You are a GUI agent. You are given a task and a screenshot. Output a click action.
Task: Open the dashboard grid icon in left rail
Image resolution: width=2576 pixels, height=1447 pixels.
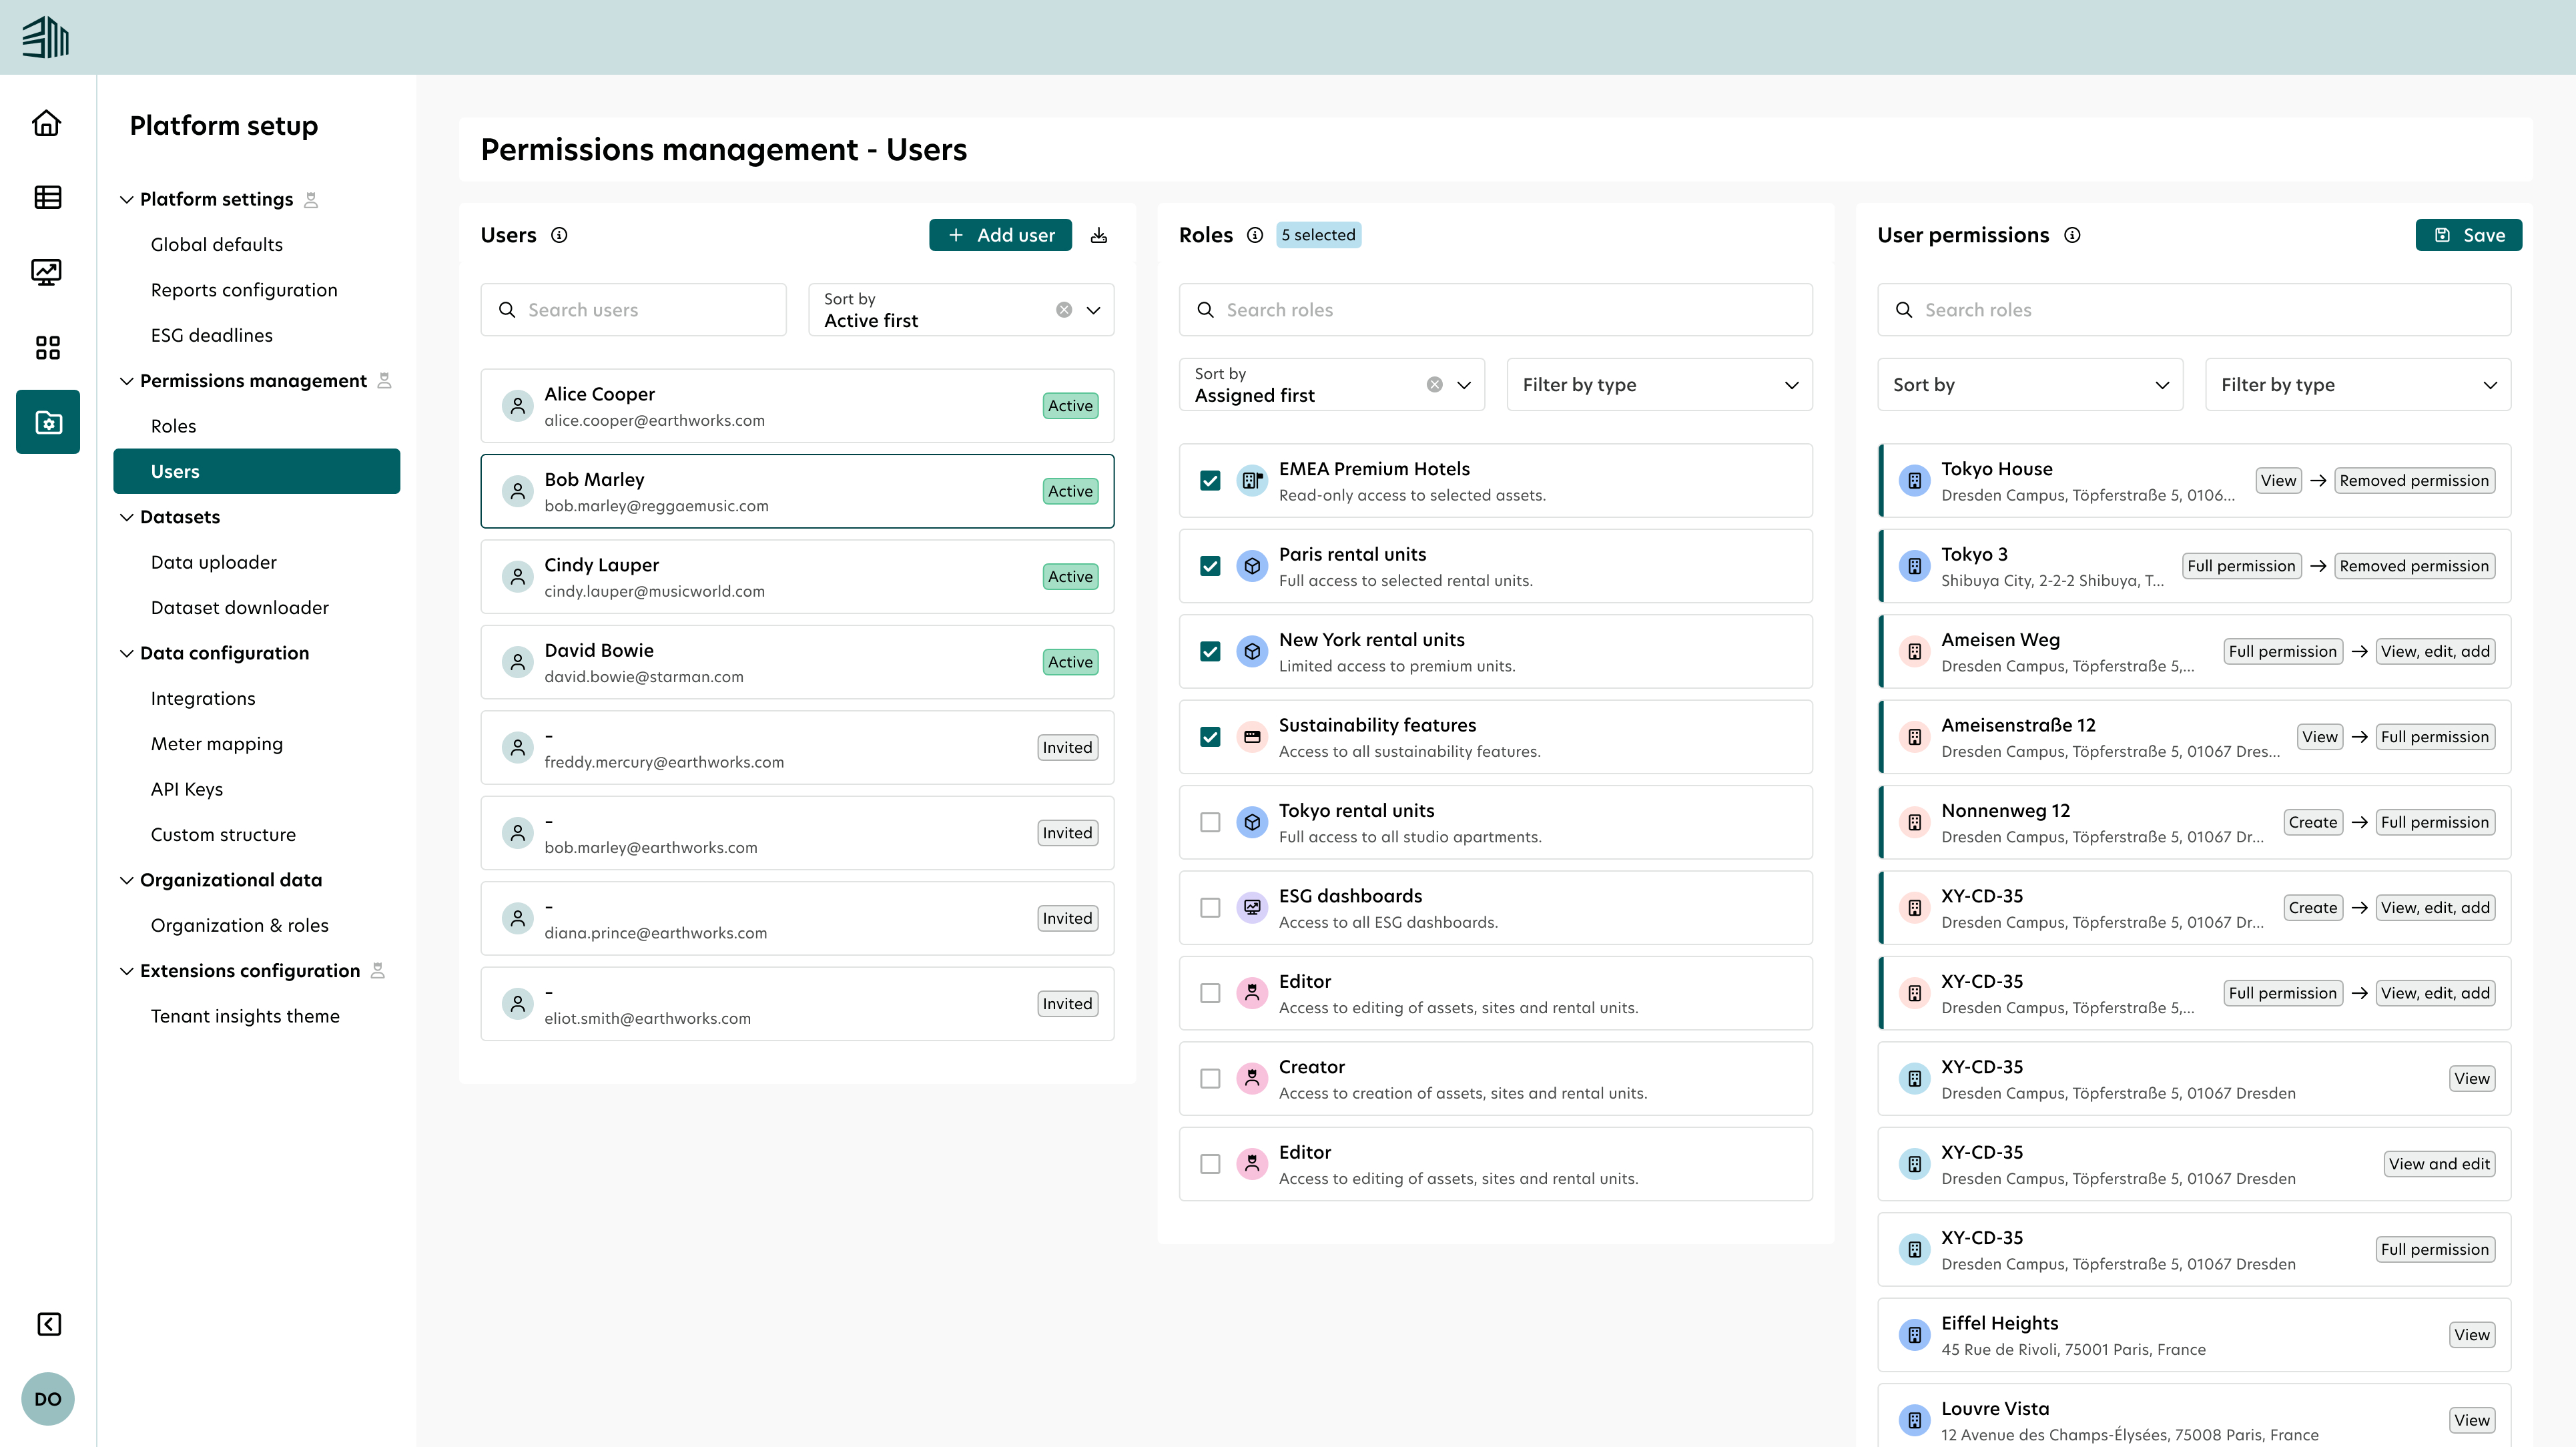pyautogui.click(x=47, y=347)
